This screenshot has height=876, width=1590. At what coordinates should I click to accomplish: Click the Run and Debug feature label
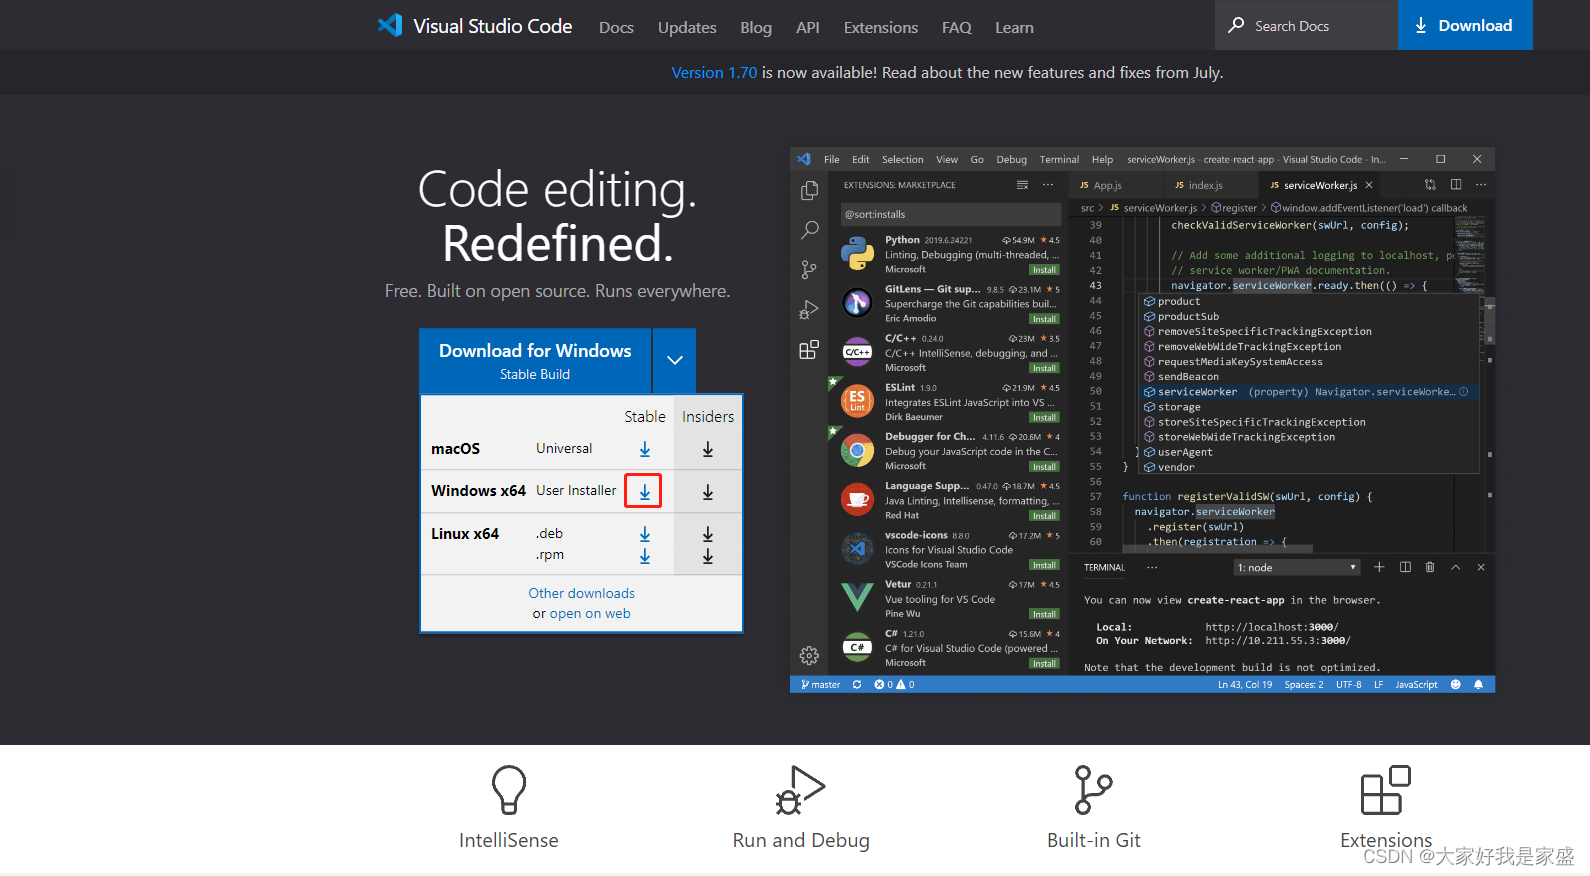point(801,840)
